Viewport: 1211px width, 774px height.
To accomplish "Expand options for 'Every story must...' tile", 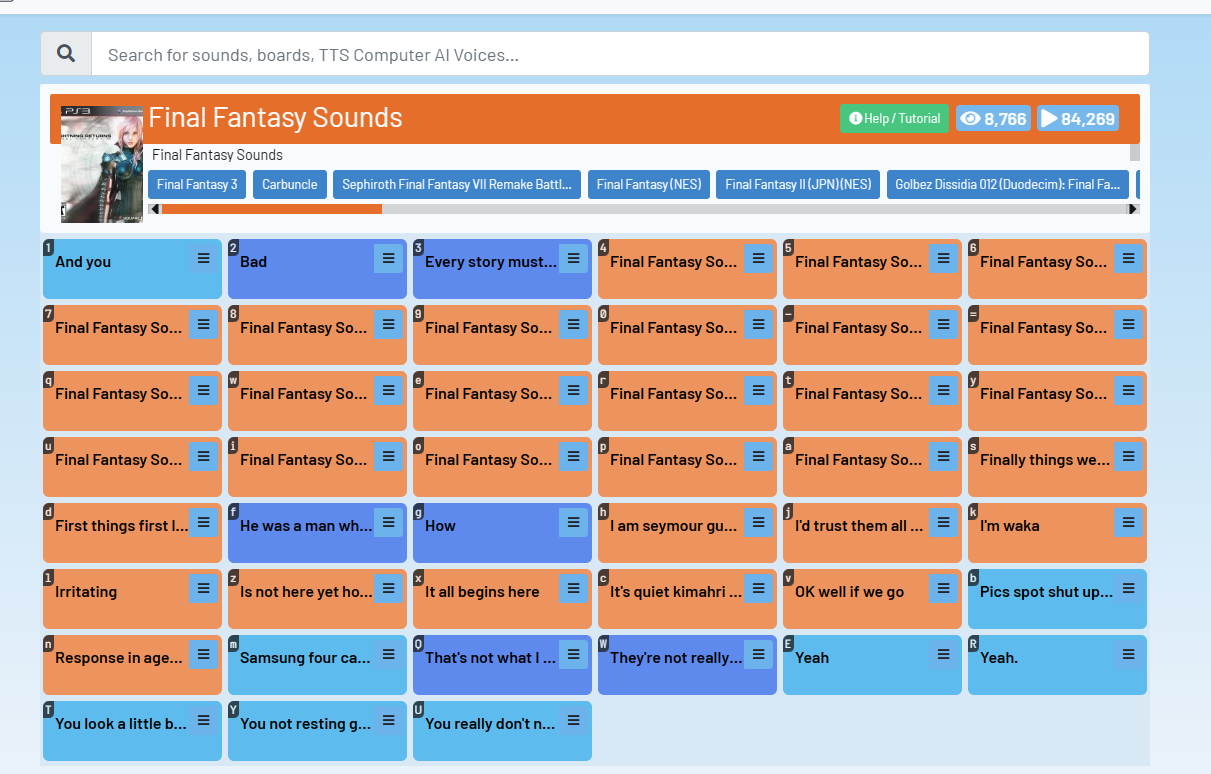I will click(x=573, y=258).
